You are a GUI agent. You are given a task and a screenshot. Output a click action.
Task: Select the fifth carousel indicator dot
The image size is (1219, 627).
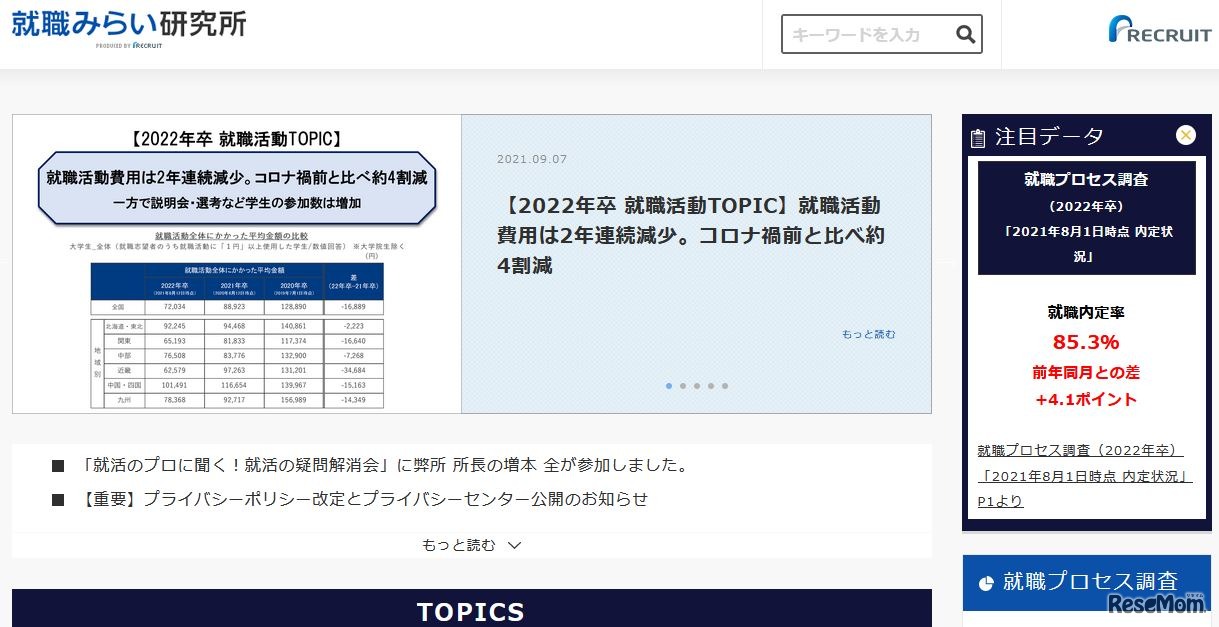tap(725, 385)
